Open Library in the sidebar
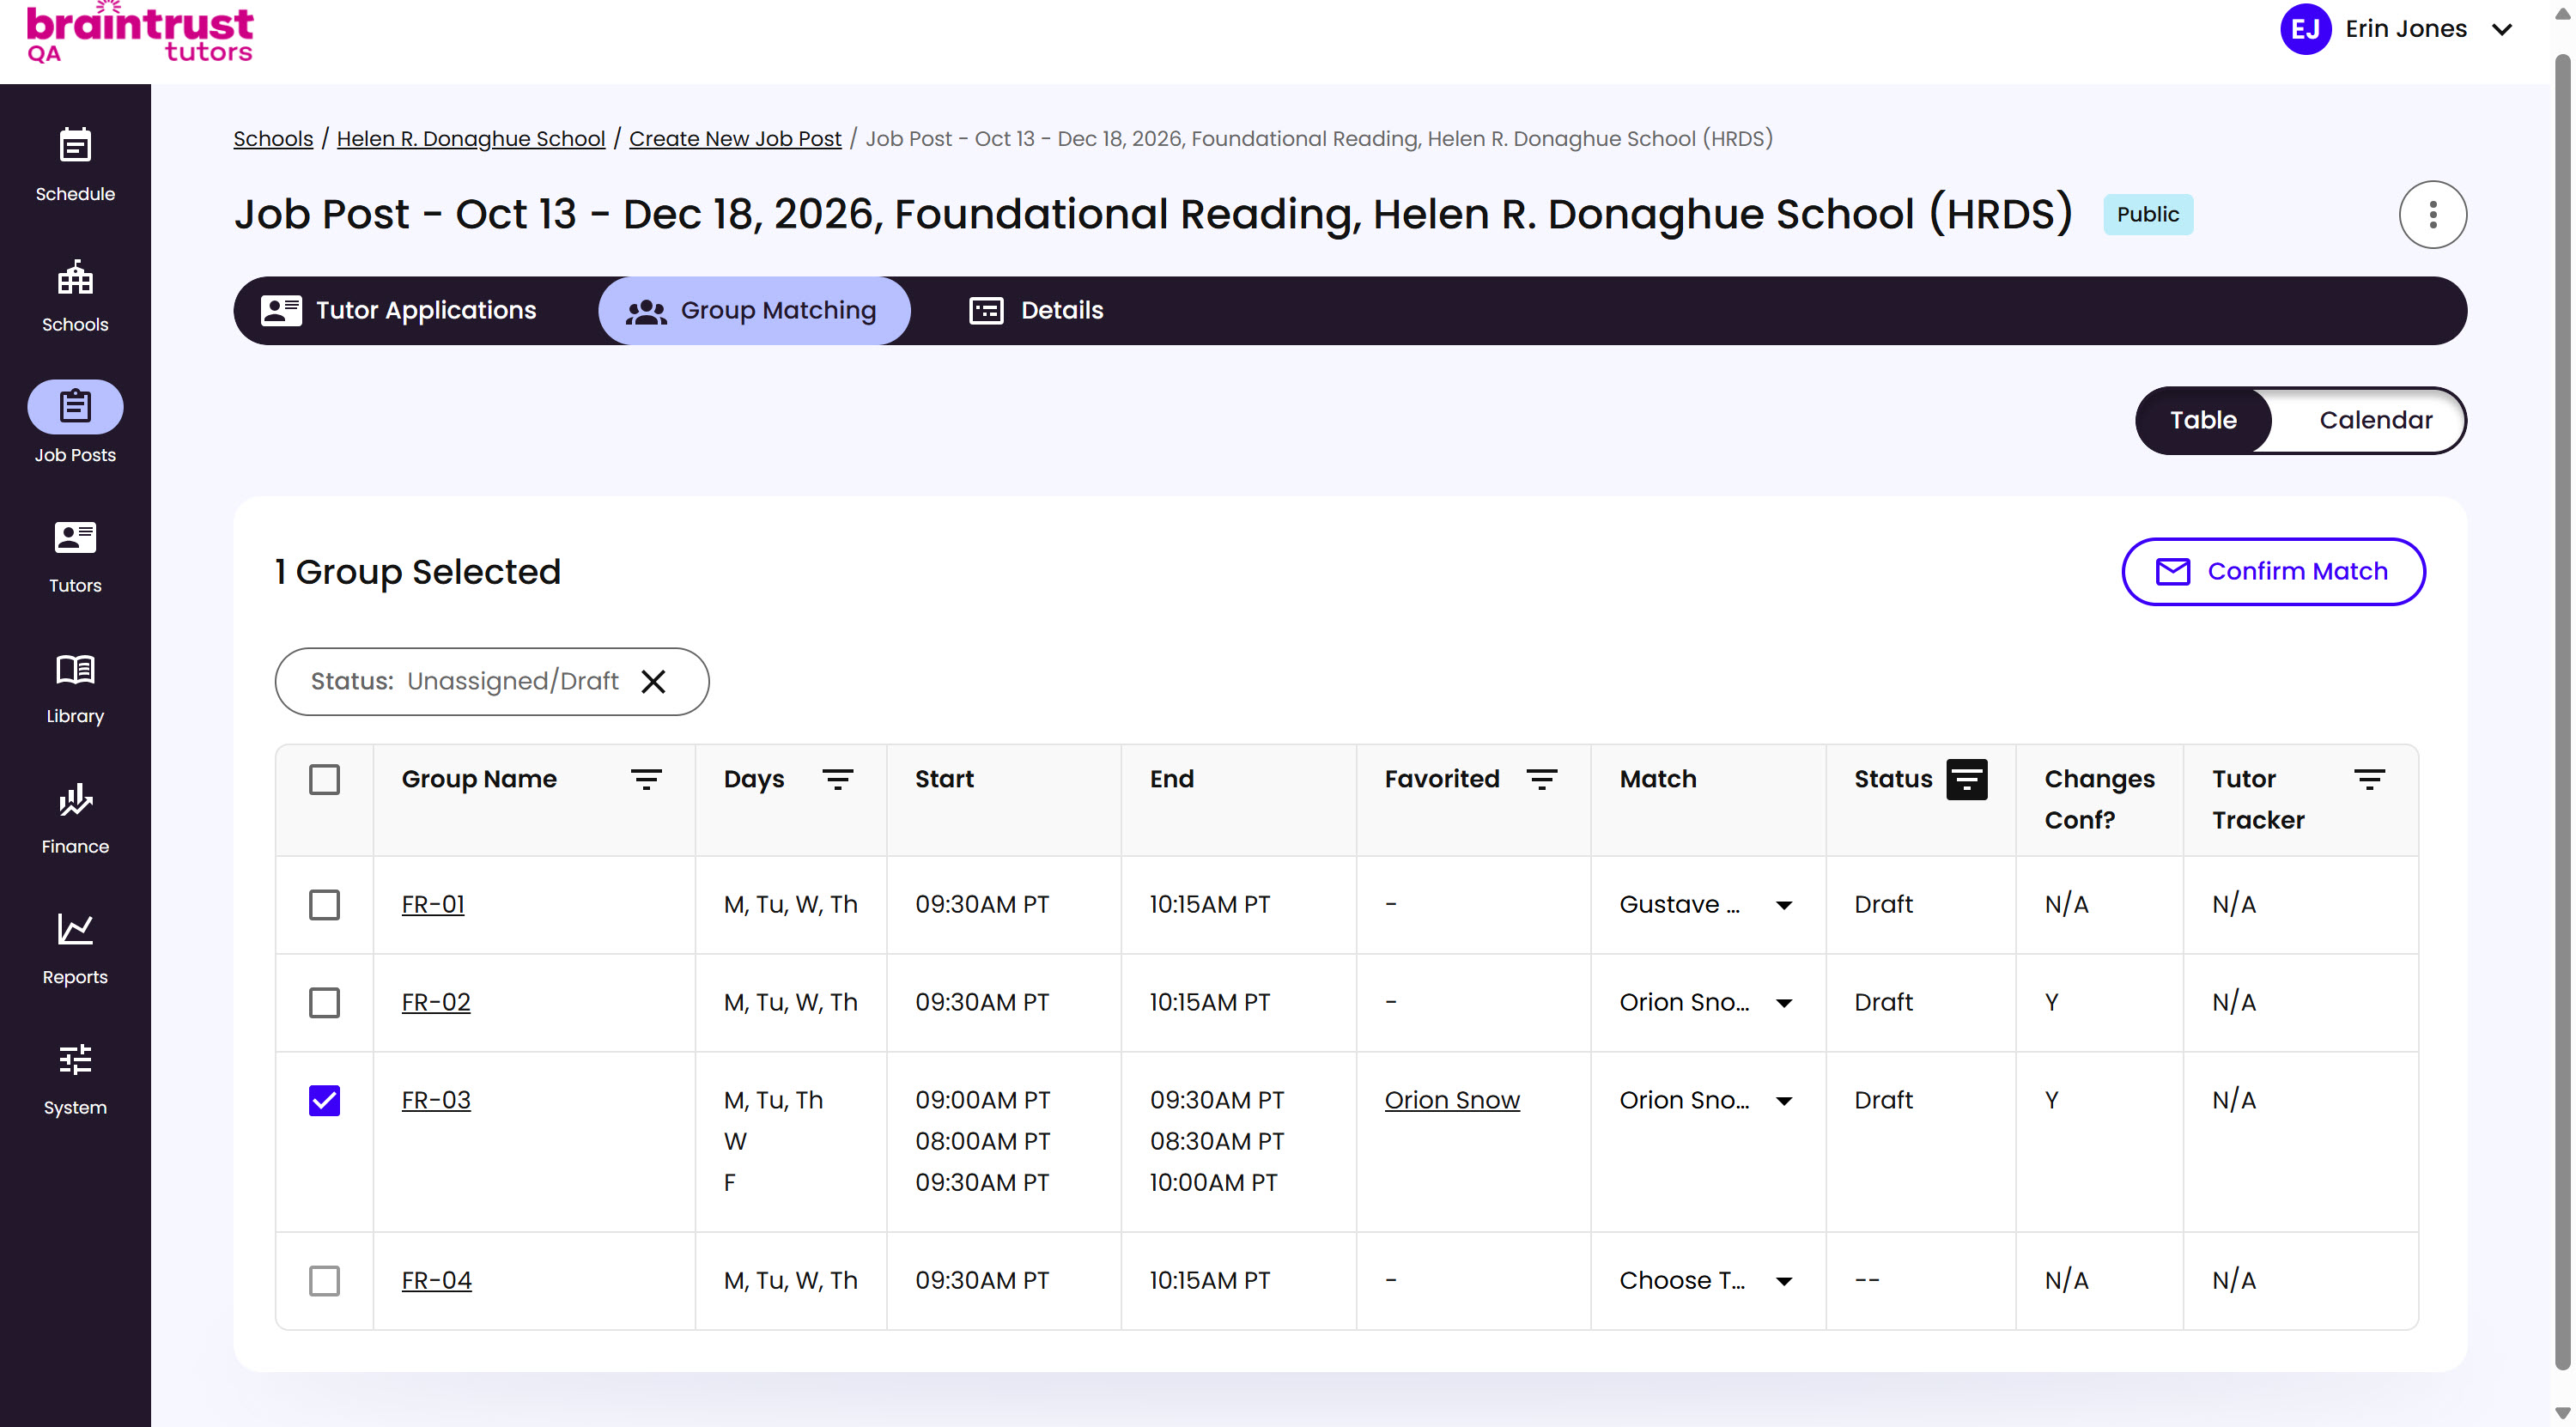2576x1427 pixels. click(75, 687)
